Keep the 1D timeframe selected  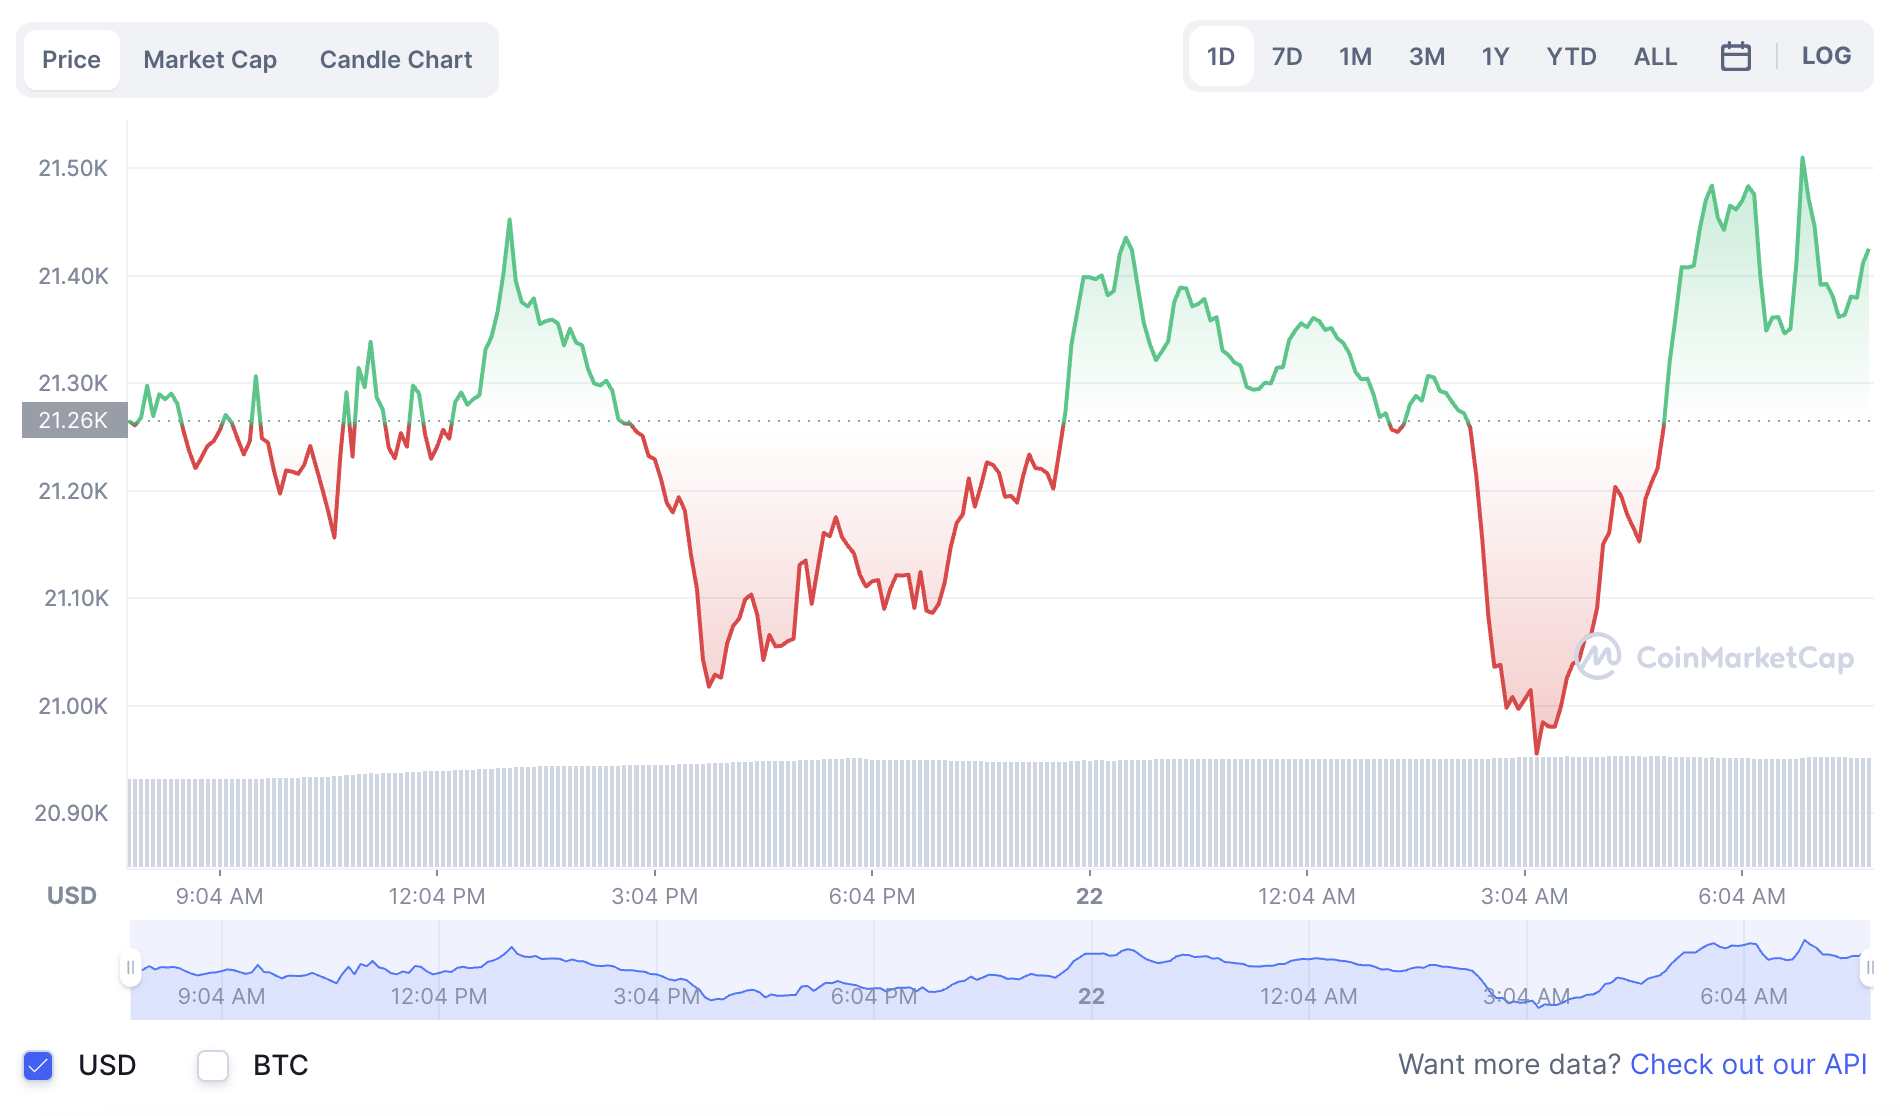[x=1221, y=56]
